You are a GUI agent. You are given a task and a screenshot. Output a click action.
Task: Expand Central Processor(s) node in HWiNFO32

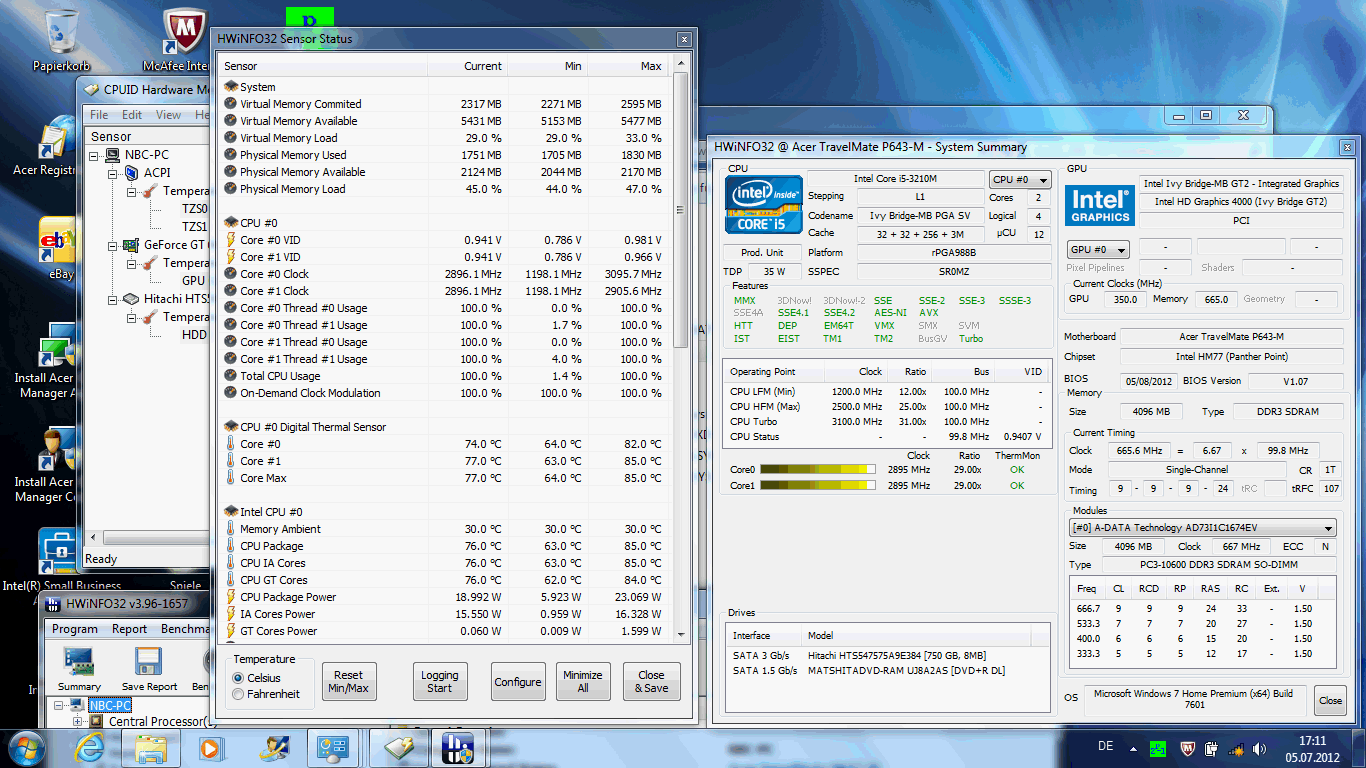[76, 721]
